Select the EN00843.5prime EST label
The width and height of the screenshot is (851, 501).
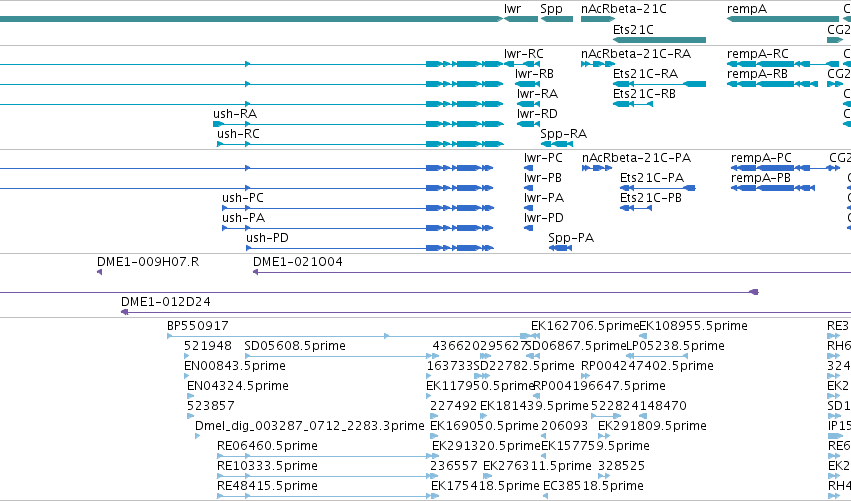coord(235,366)
